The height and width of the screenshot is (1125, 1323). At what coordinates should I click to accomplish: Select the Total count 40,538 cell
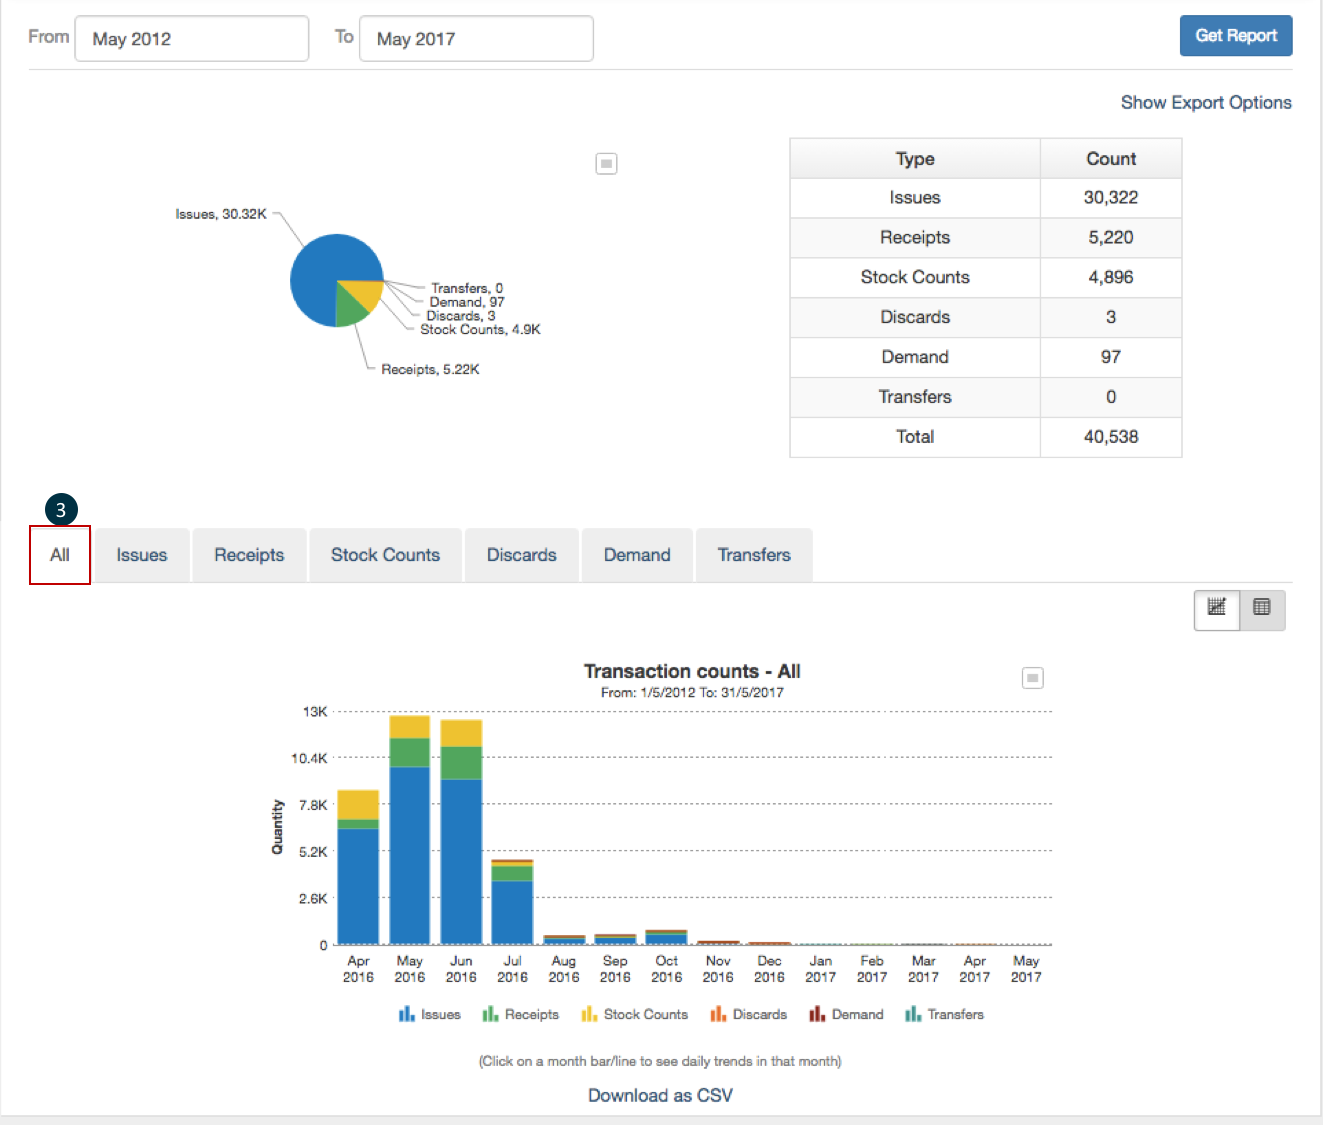click(x=1111, y=437)
